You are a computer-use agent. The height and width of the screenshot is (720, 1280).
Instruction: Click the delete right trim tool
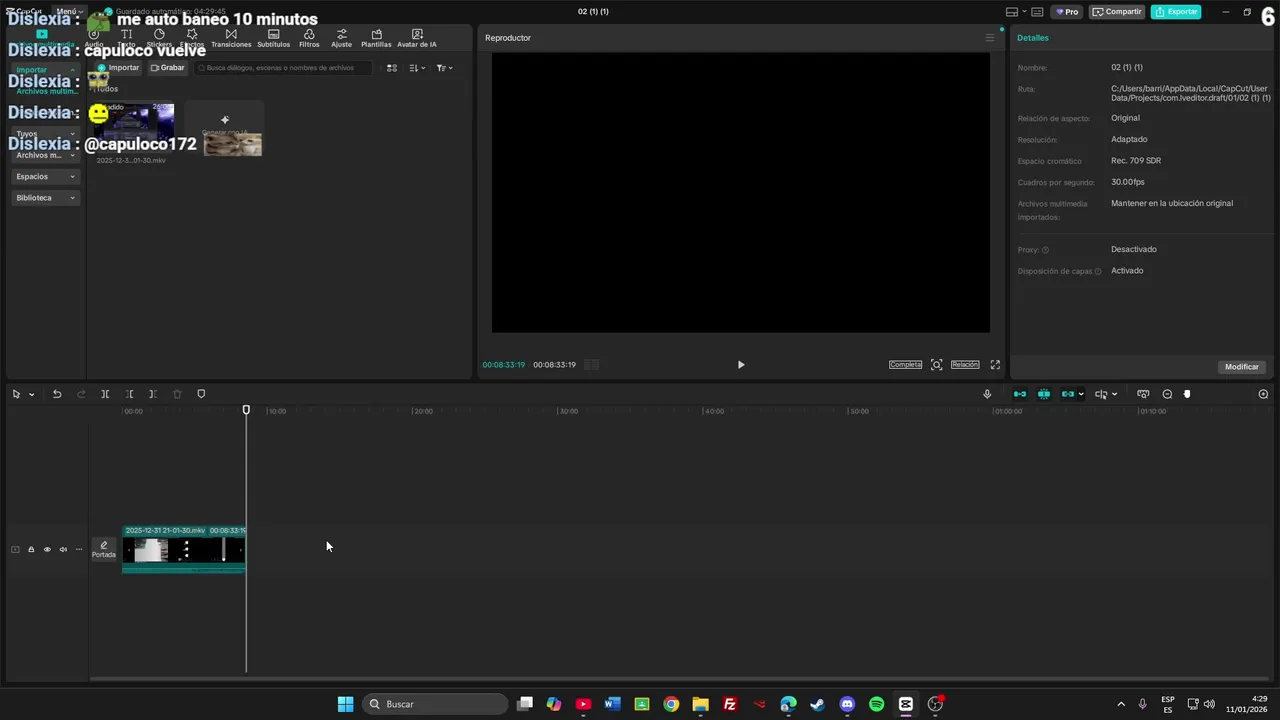click(x=153, y=394)
